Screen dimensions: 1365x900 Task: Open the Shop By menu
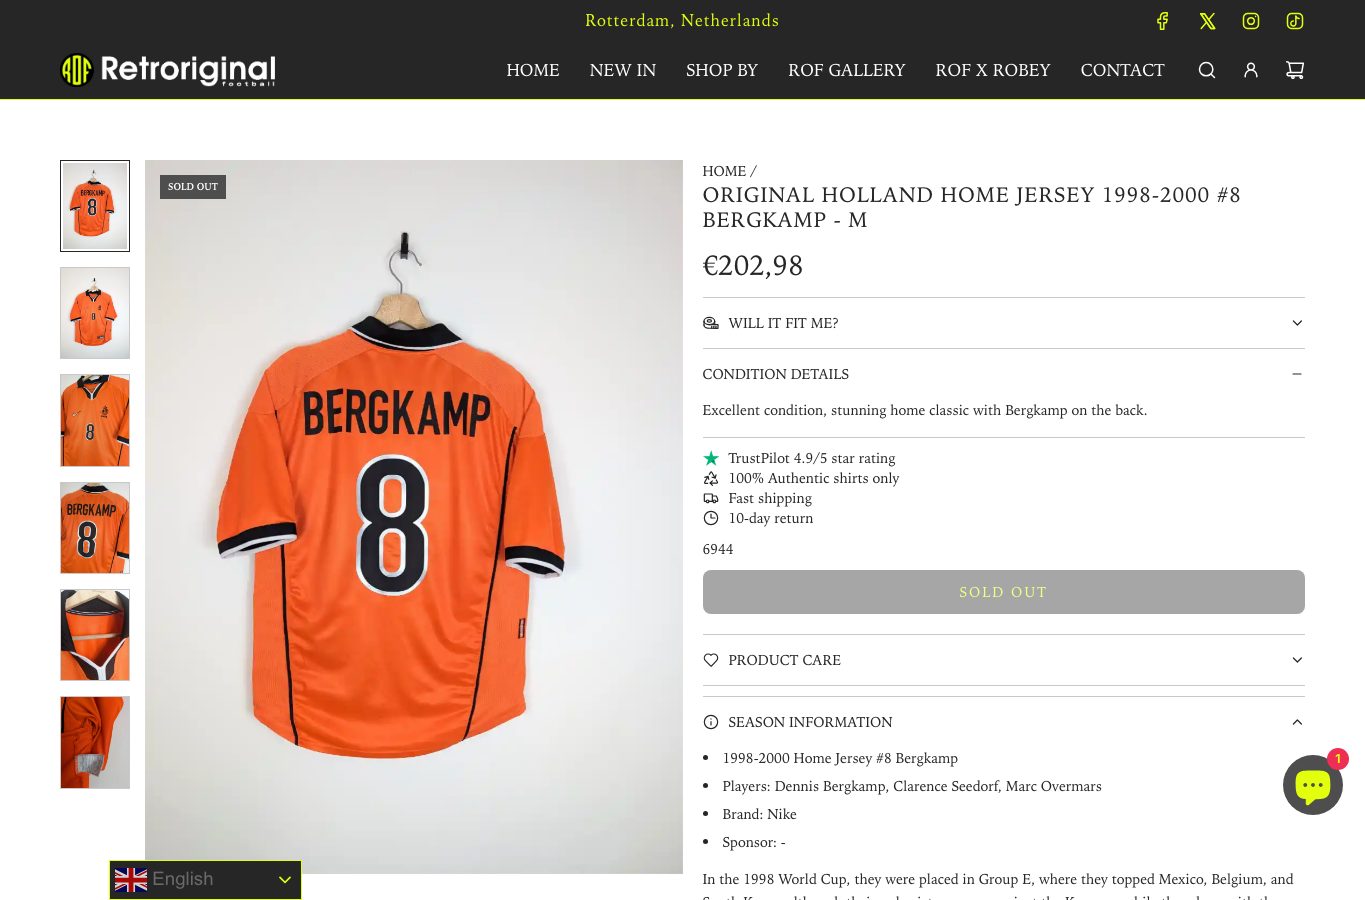tap(722, 70)
